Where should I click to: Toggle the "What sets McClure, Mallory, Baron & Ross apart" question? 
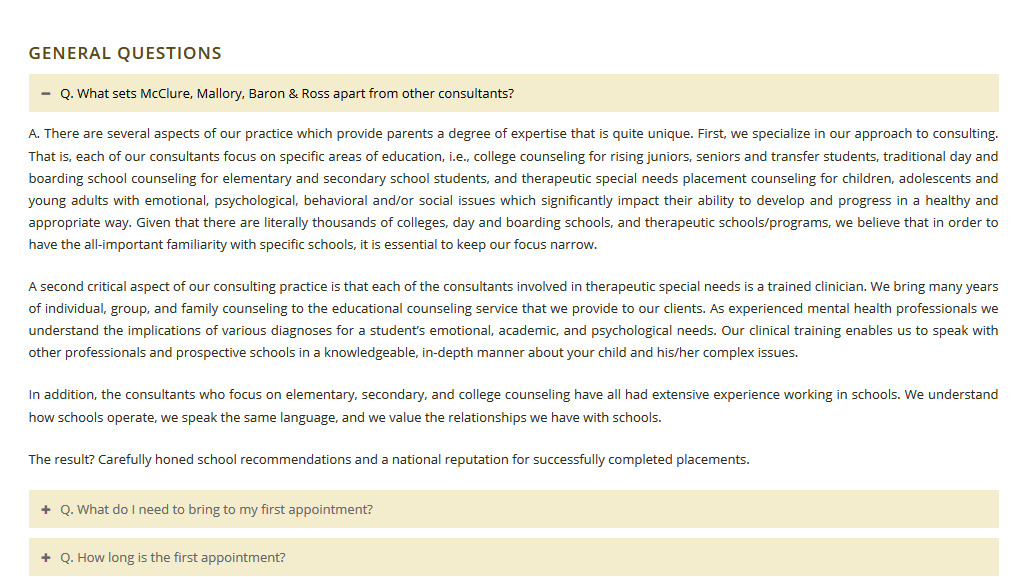(513, 93)
